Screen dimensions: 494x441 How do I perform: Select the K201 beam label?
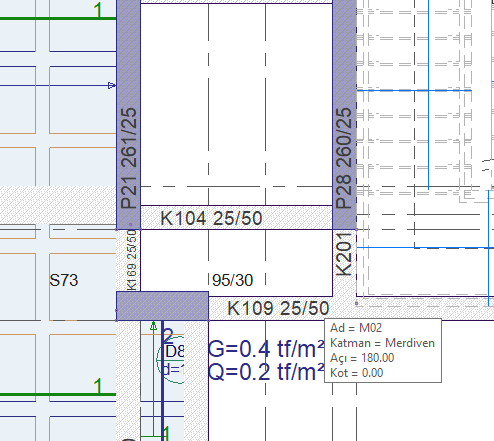(x=344, y=255)
